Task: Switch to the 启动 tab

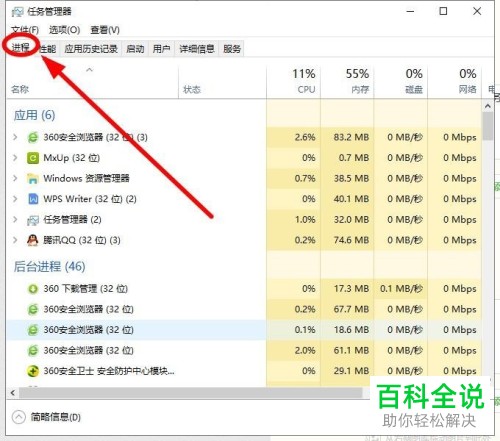Action: (x=135, y=49)
